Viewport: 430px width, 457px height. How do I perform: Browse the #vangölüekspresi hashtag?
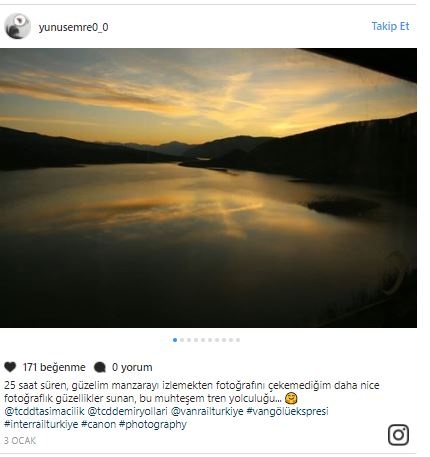[x=287, y=411]
